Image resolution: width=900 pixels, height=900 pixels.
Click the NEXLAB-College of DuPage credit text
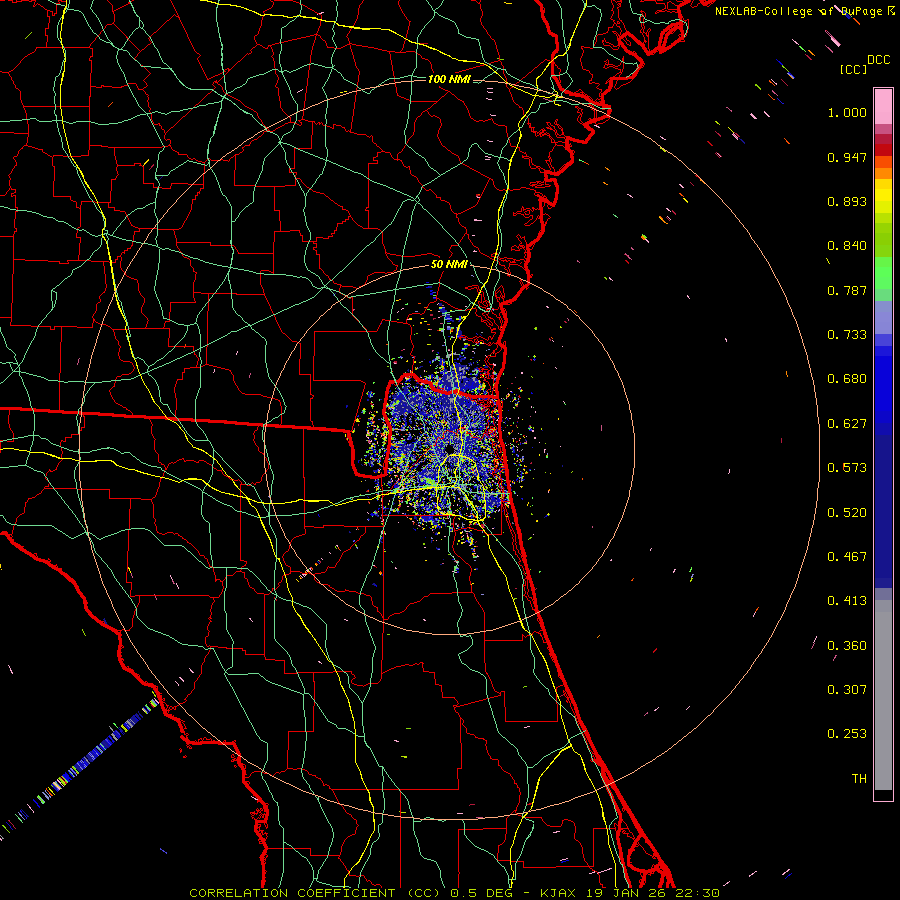805,11
